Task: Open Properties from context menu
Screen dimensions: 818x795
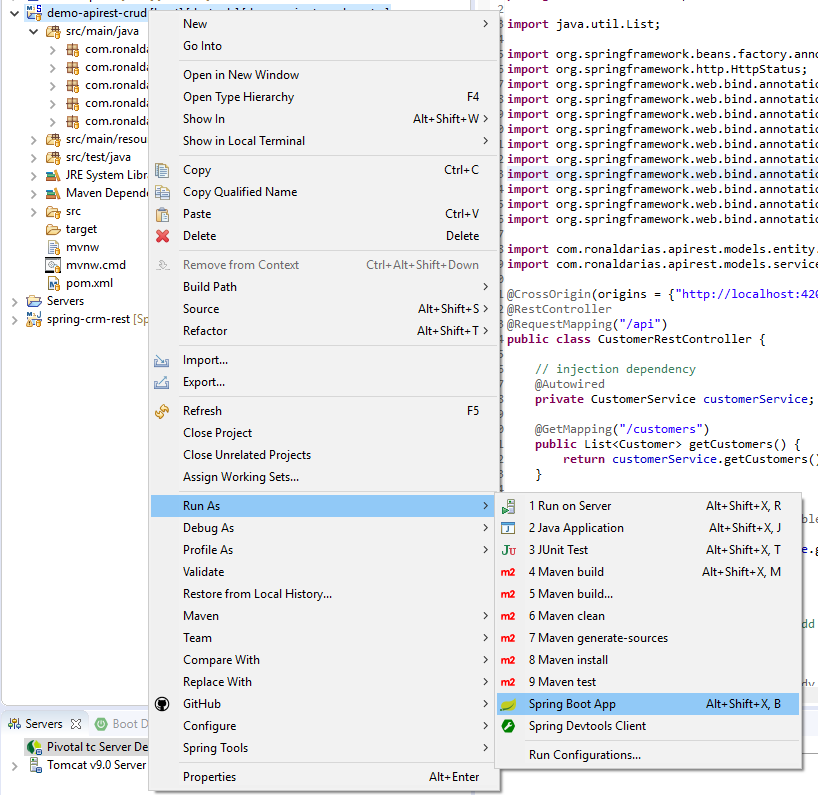Action: coord(324,777)
